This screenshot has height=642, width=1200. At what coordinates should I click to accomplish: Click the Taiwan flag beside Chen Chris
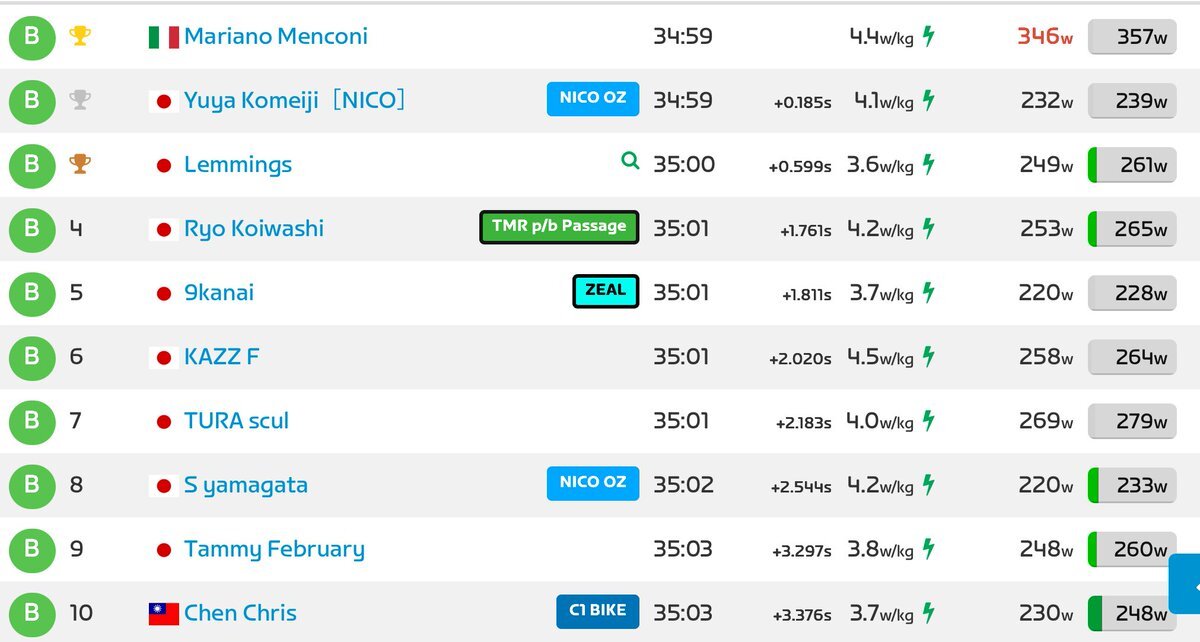(x=164, y=613)
